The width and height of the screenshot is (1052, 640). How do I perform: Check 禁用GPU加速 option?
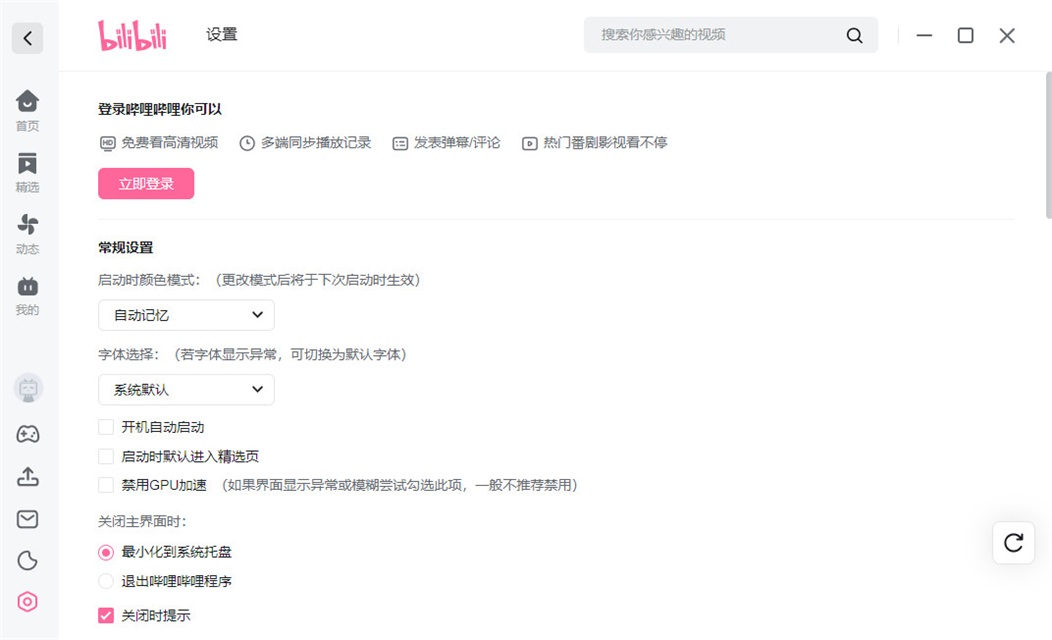[106, 485]
